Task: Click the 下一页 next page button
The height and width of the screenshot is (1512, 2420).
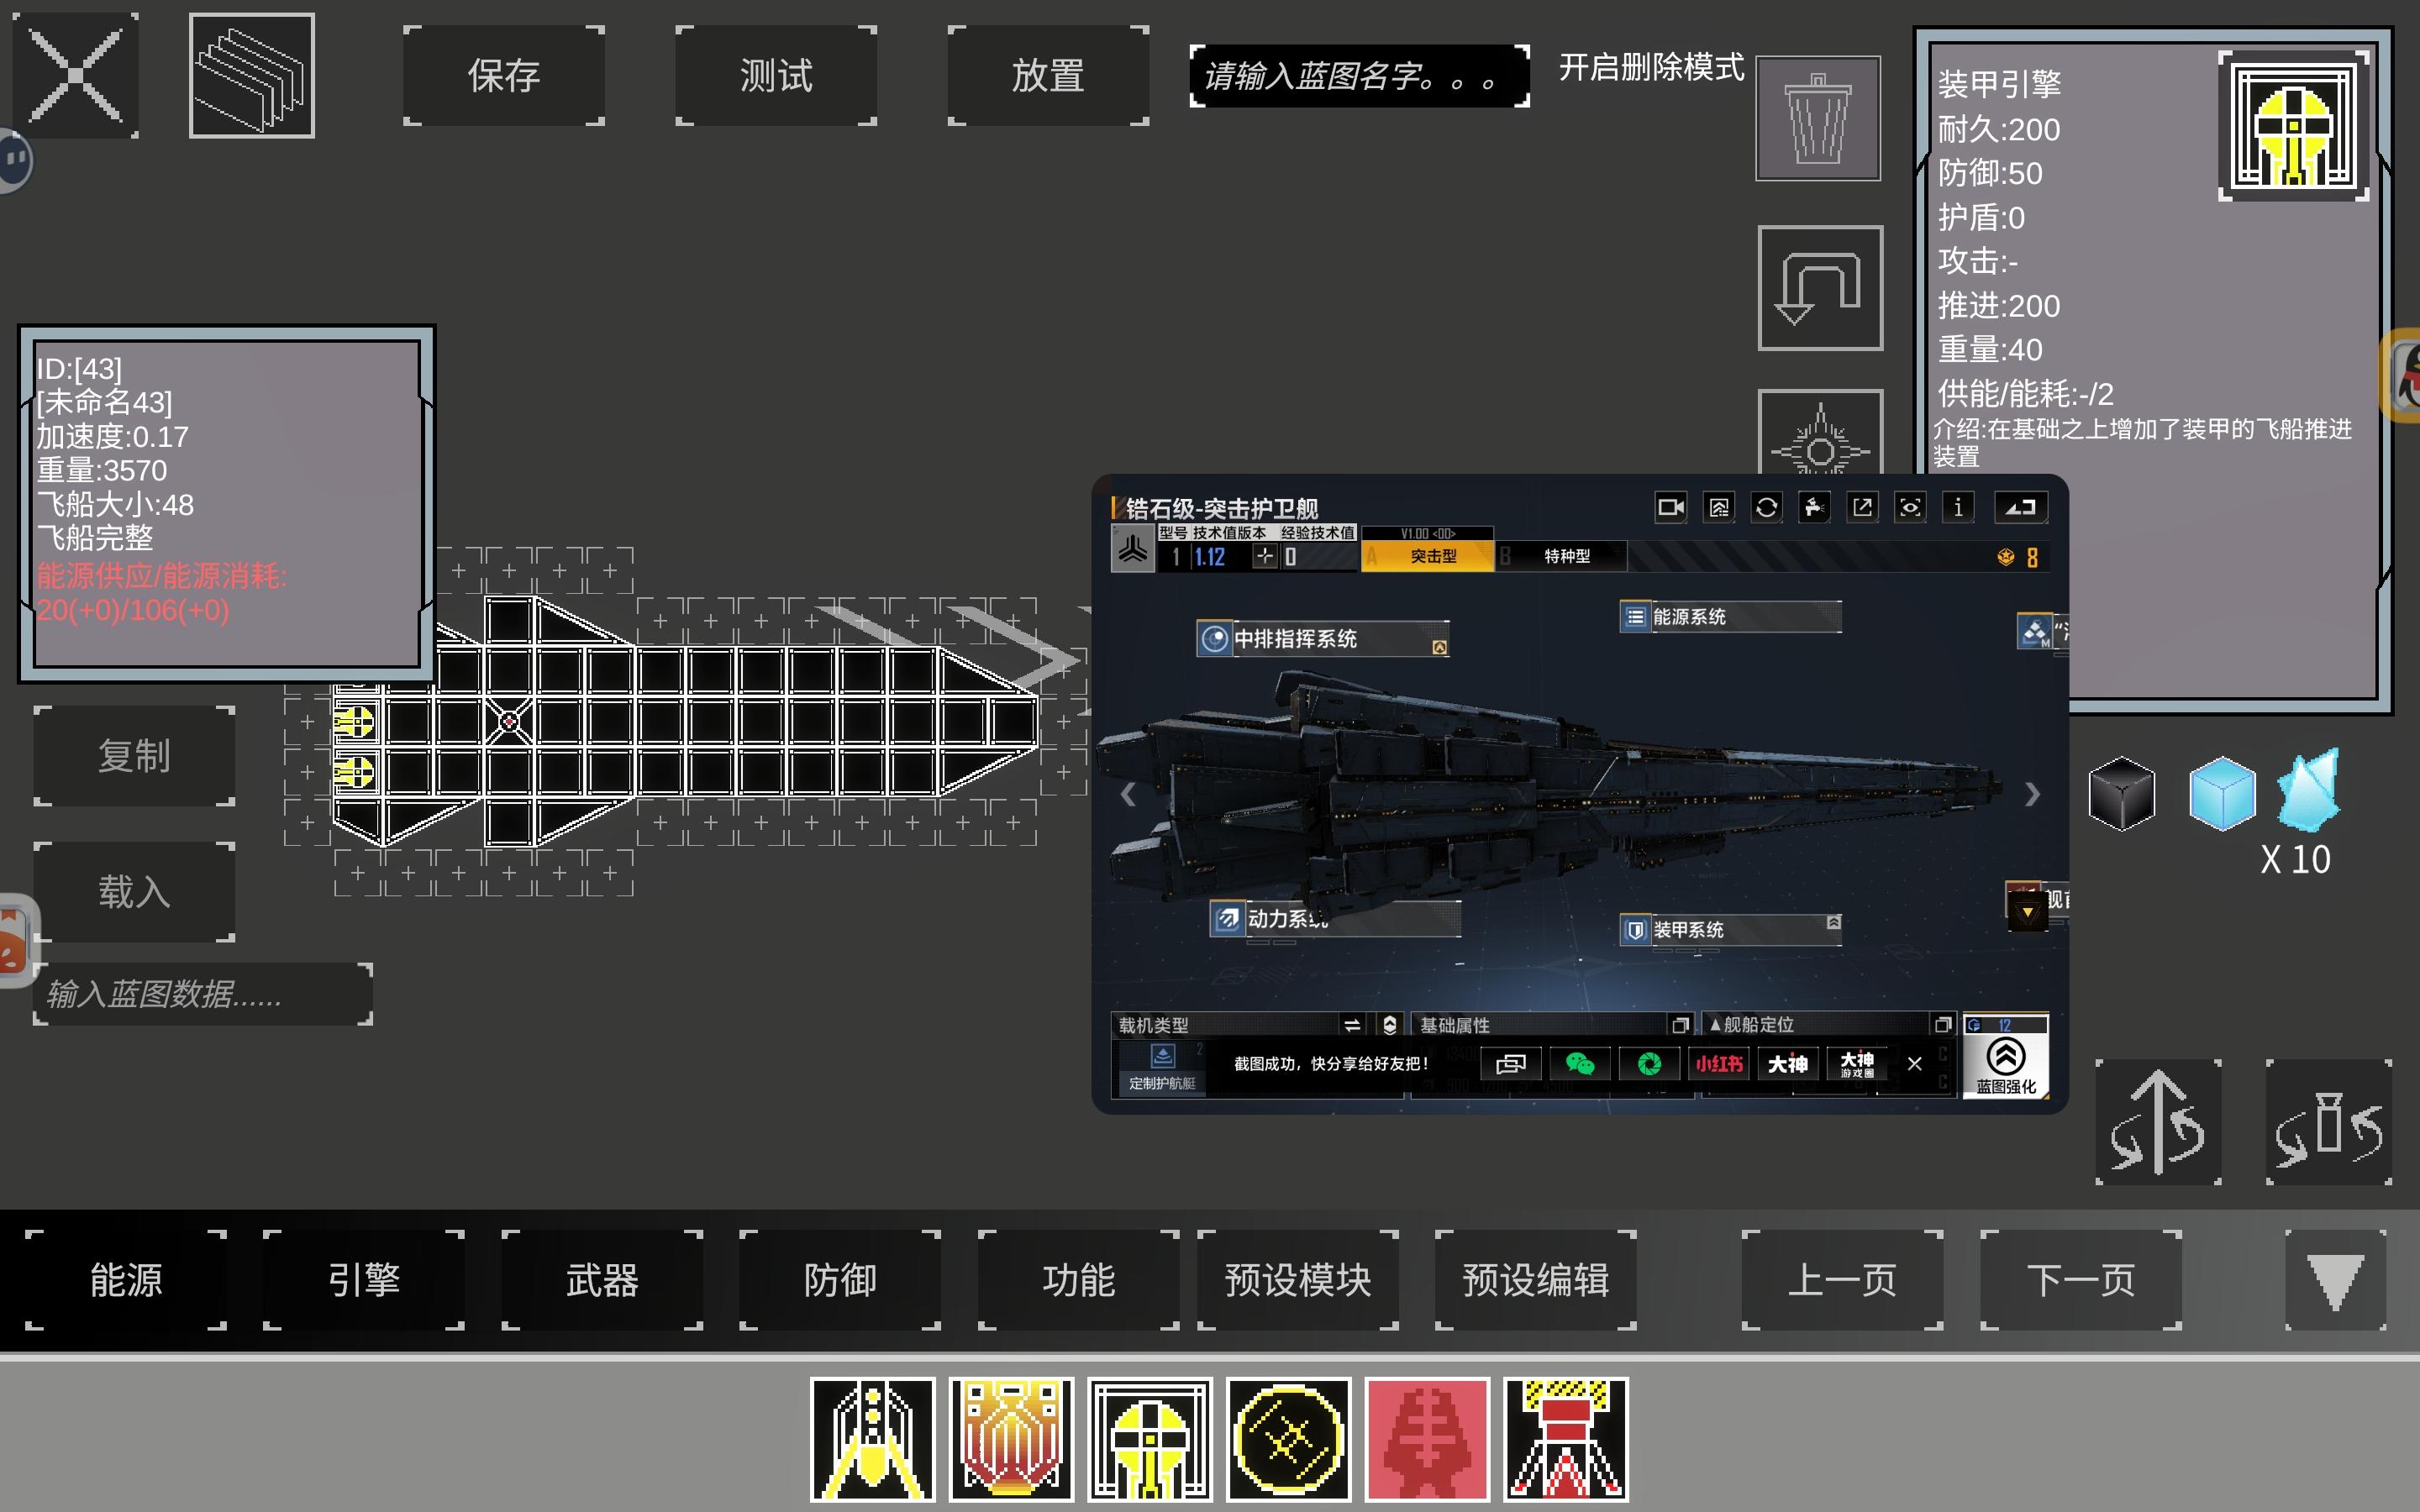Action: (x=2080, y=1279)
